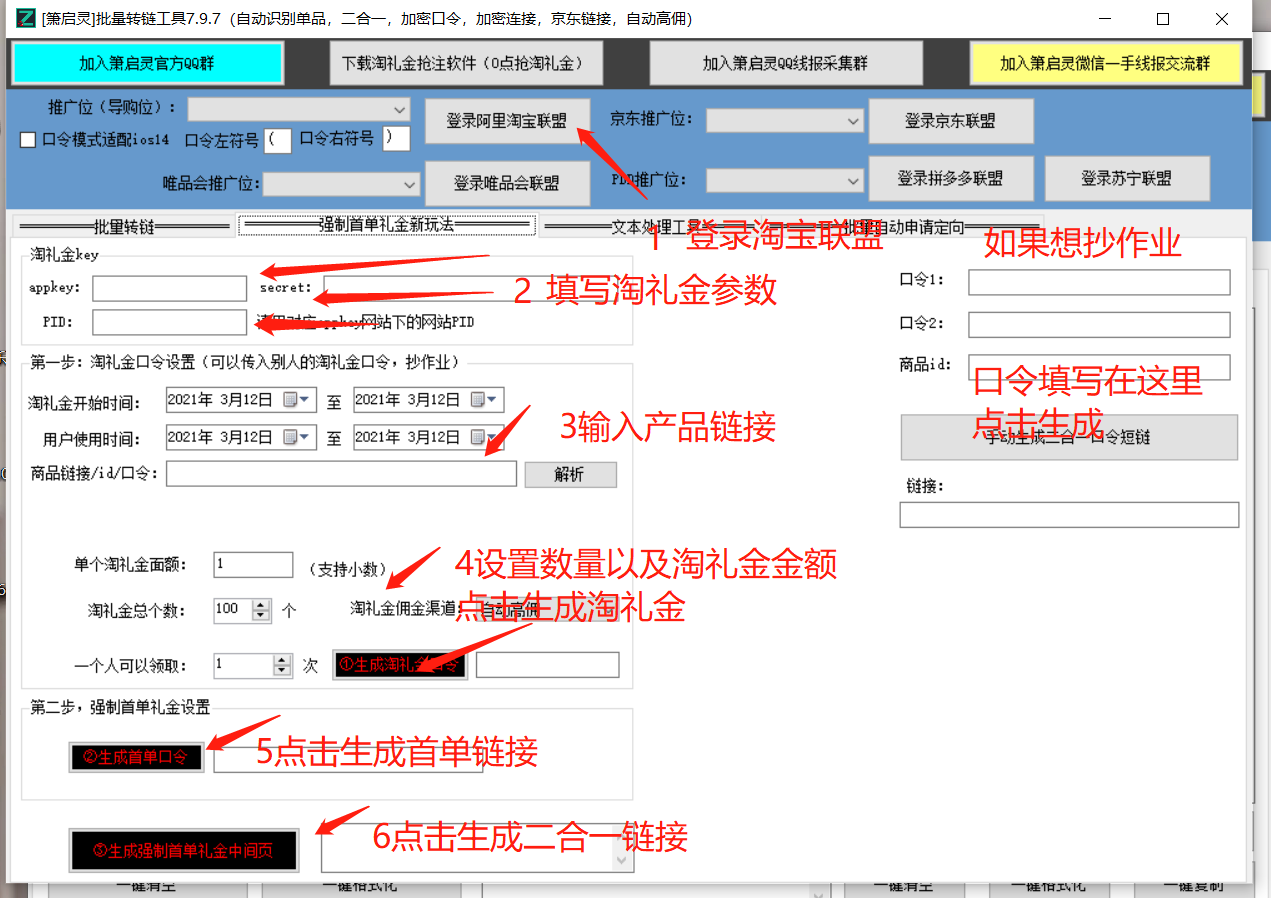The width and height of the screenshot is (1271, 898).
Task: Click the （支持小数） hint text
Action: pos(347,569)
